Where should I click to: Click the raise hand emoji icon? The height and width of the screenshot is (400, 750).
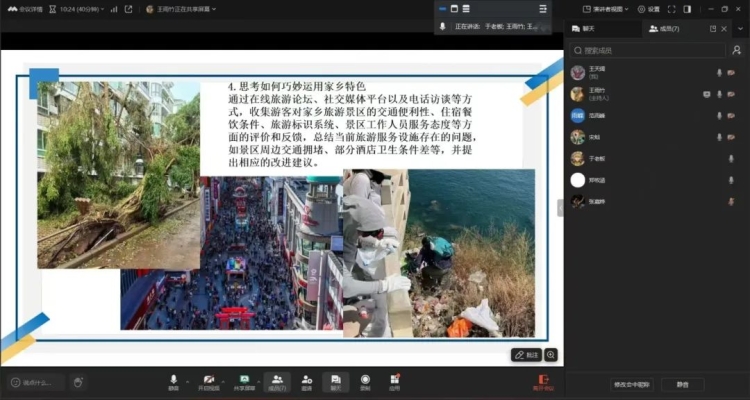pyautogui.click(x=77, y=382)
